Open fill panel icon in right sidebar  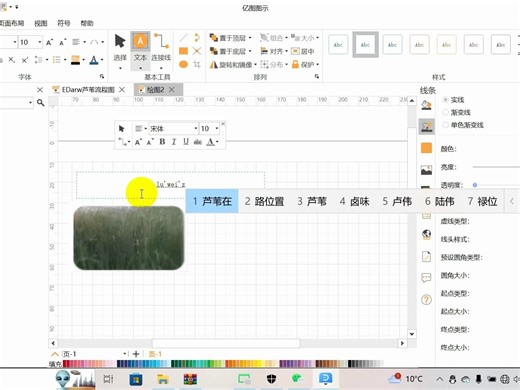coord(426,105)
